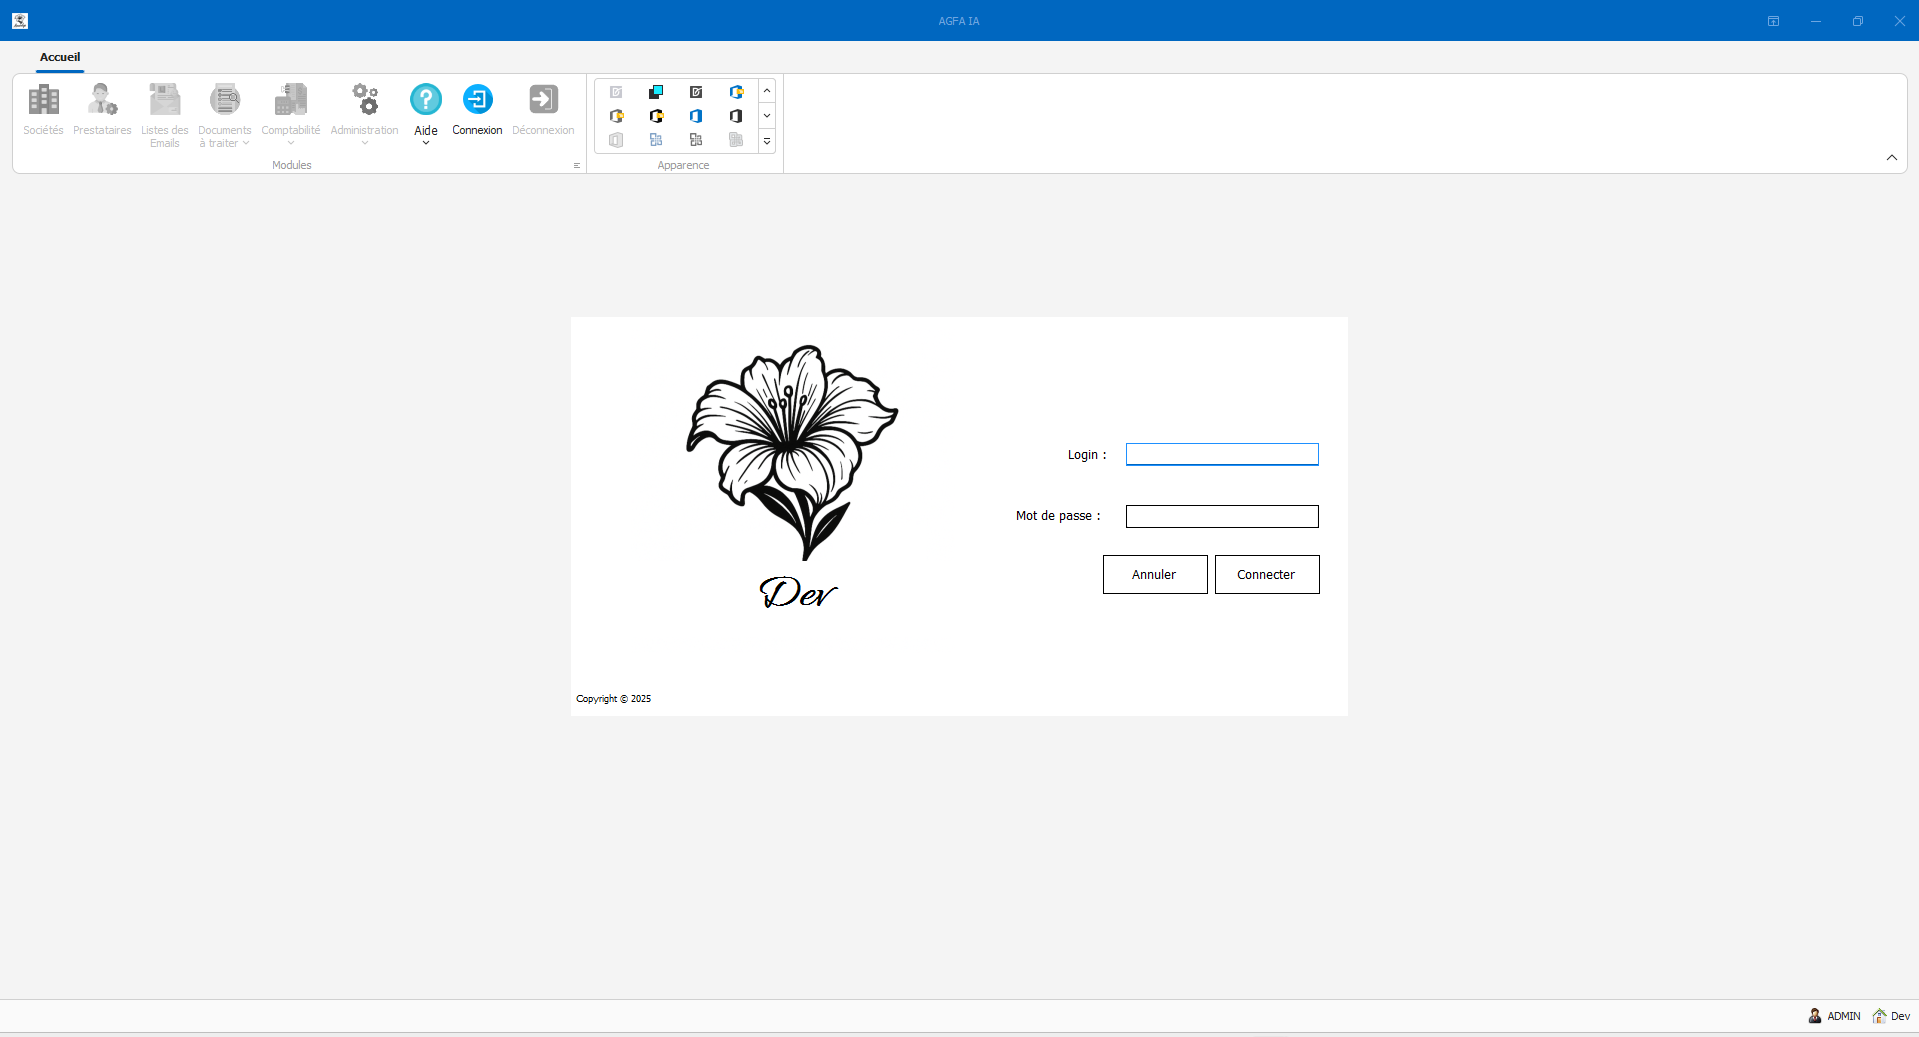The height and width of the screenshot is (1037, 1919).
Task: Click the Comptabilité module icon
Action: pyautogui.click(x=290, y=100)
